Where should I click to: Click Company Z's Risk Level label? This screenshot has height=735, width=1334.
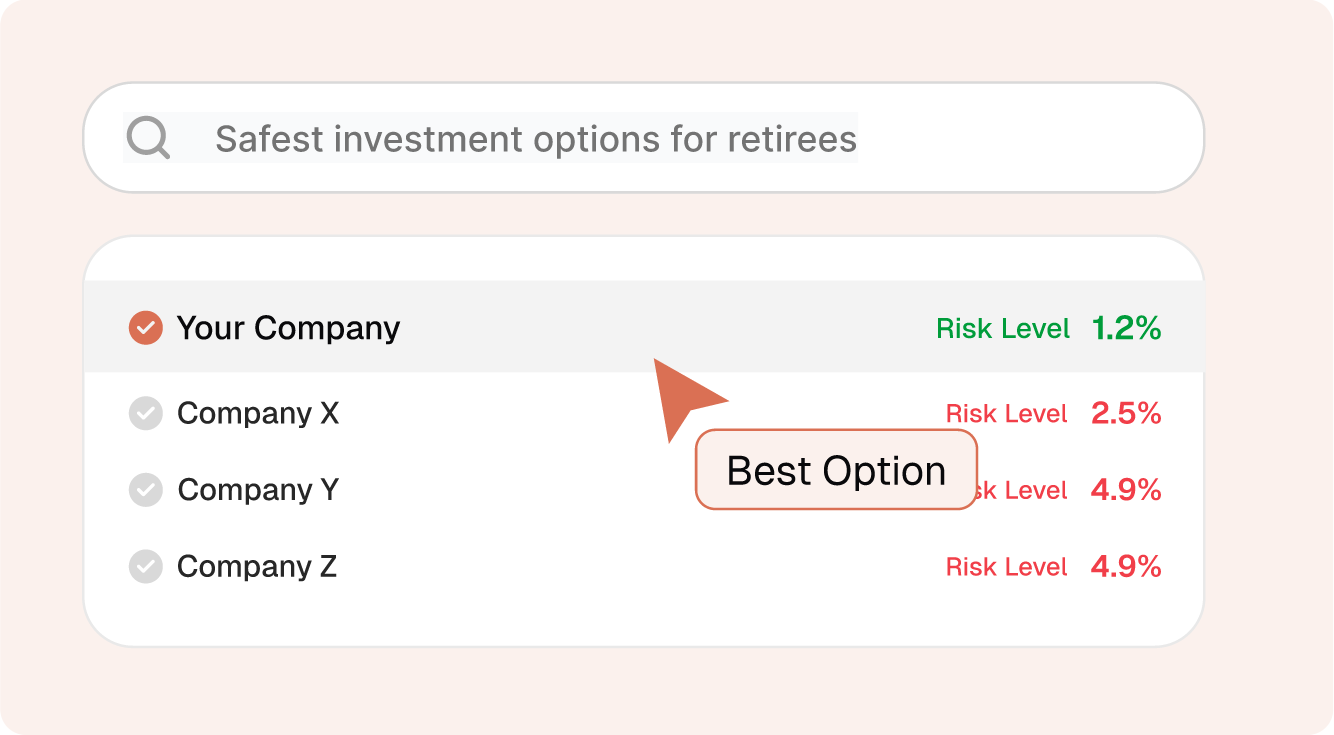click(x=1007, y=567)
